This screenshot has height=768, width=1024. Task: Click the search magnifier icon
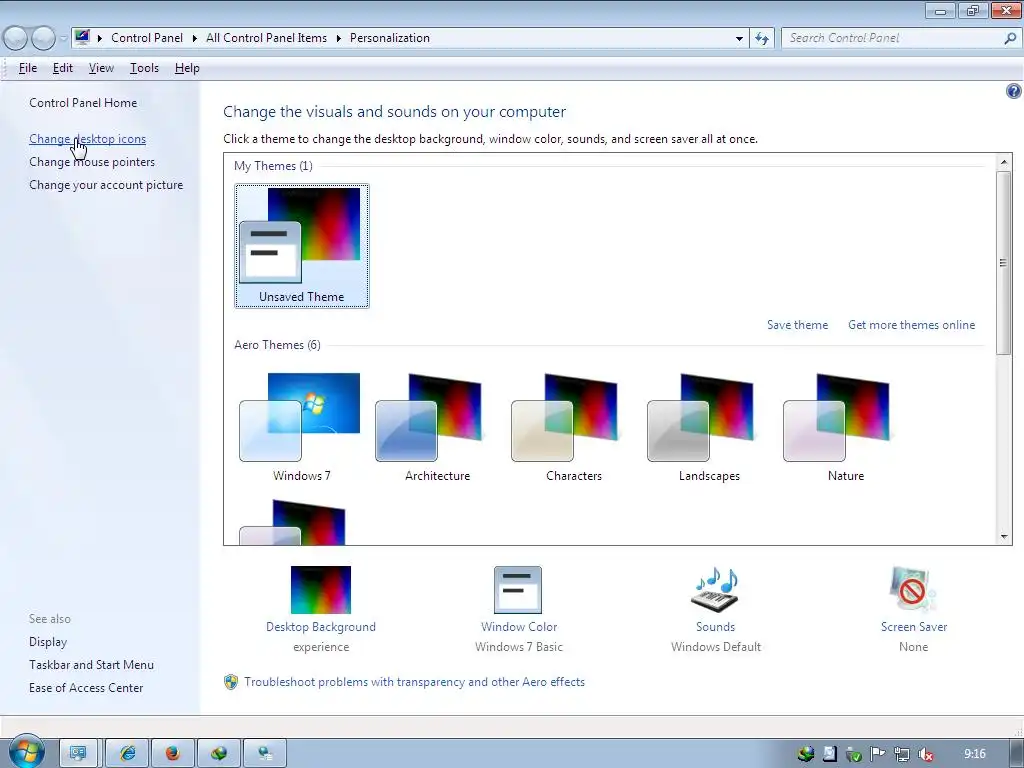[x=1010, y=39]
